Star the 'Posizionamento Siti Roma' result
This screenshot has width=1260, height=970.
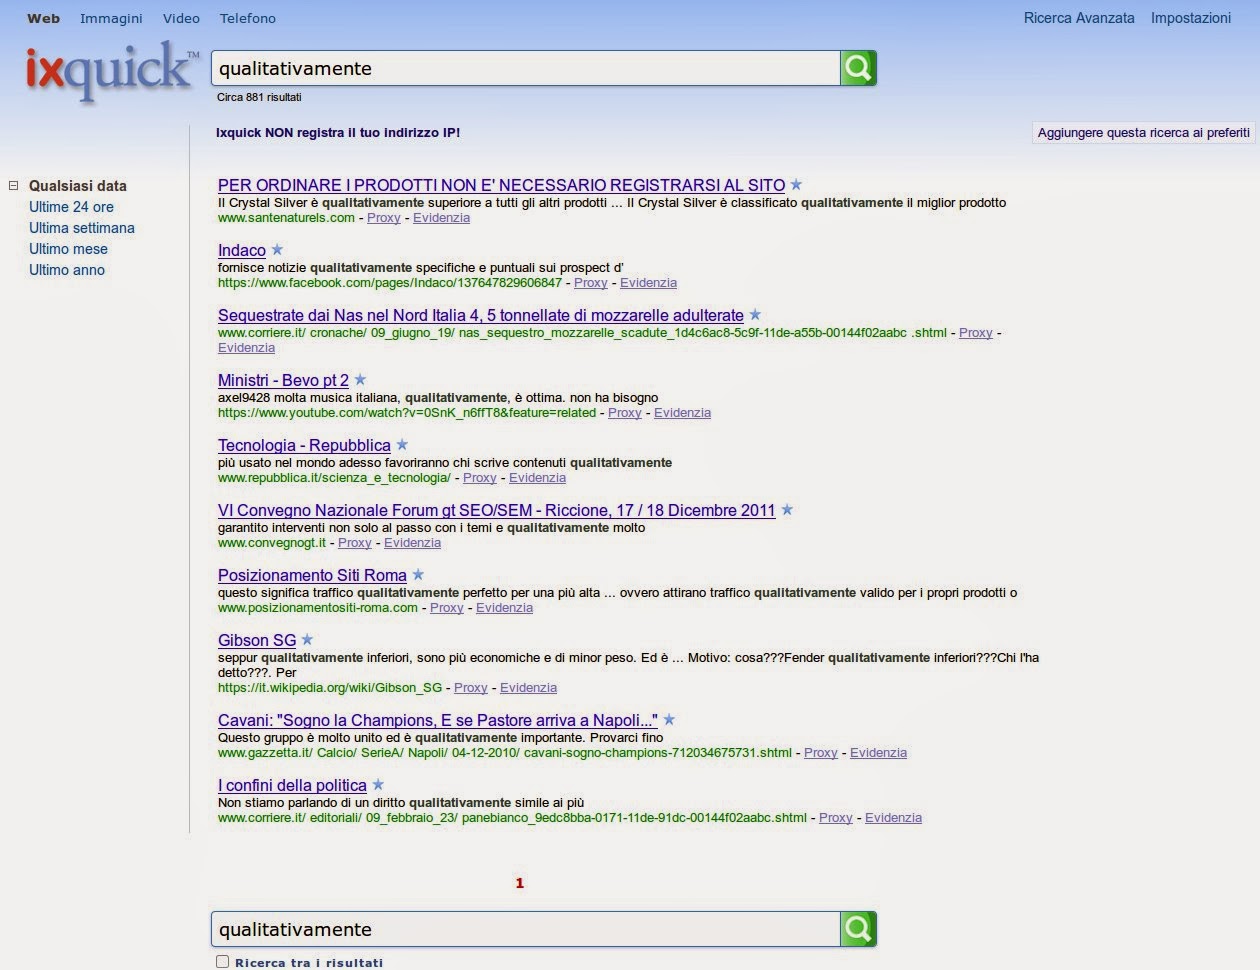point(418,575)
